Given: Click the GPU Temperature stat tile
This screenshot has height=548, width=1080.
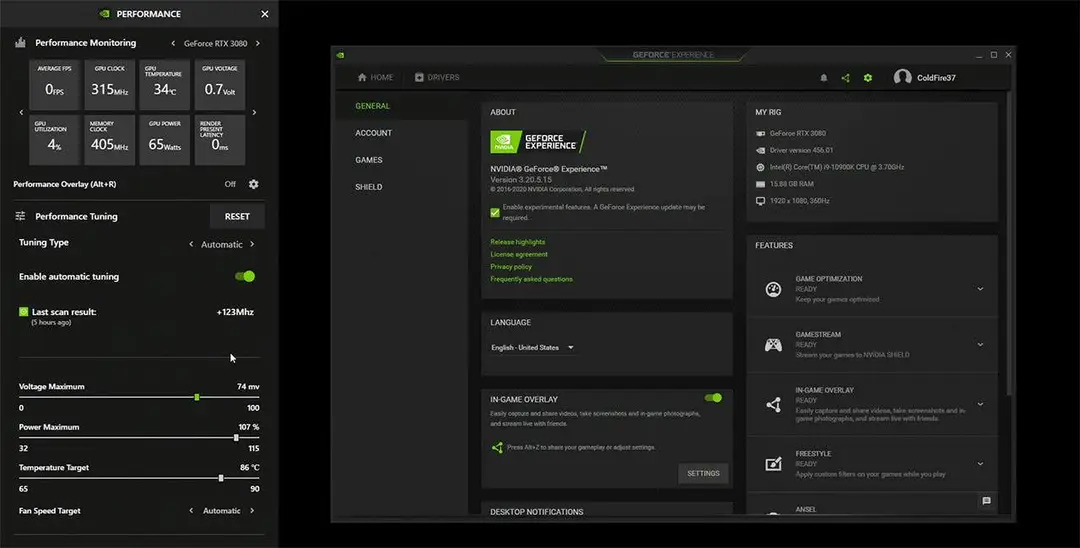Looking at the screenshot, I should (165, 85).
